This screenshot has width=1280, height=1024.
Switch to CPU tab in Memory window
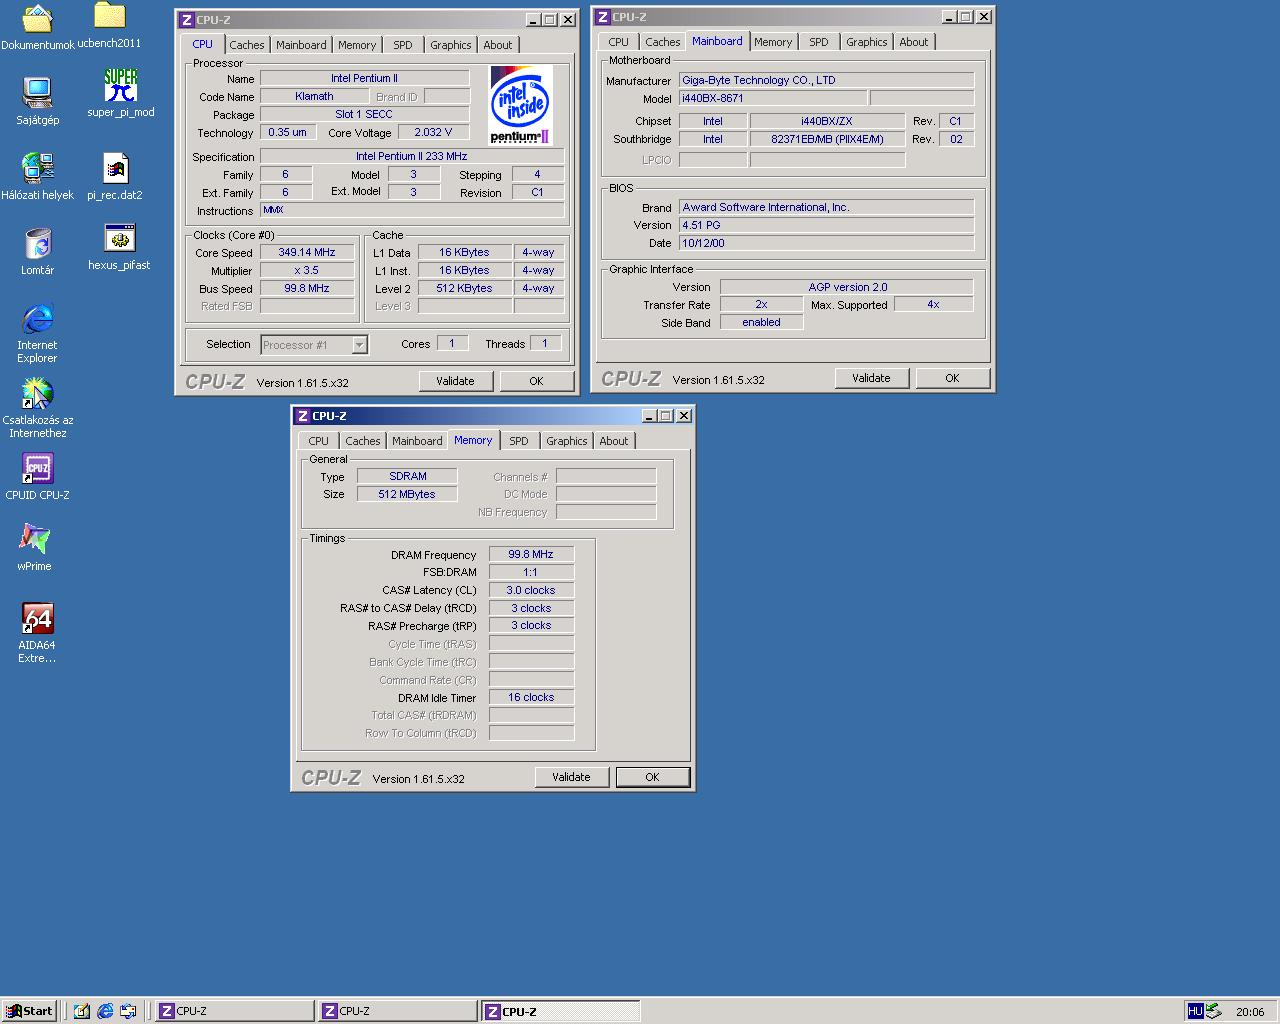tap(319, 441)
